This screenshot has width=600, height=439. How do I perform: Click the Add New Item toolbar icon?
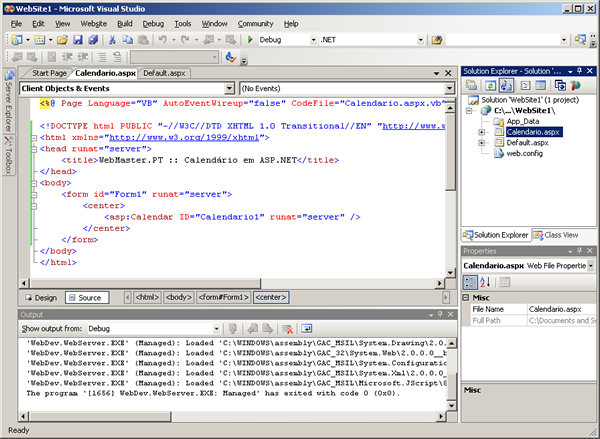pos(39,40)
